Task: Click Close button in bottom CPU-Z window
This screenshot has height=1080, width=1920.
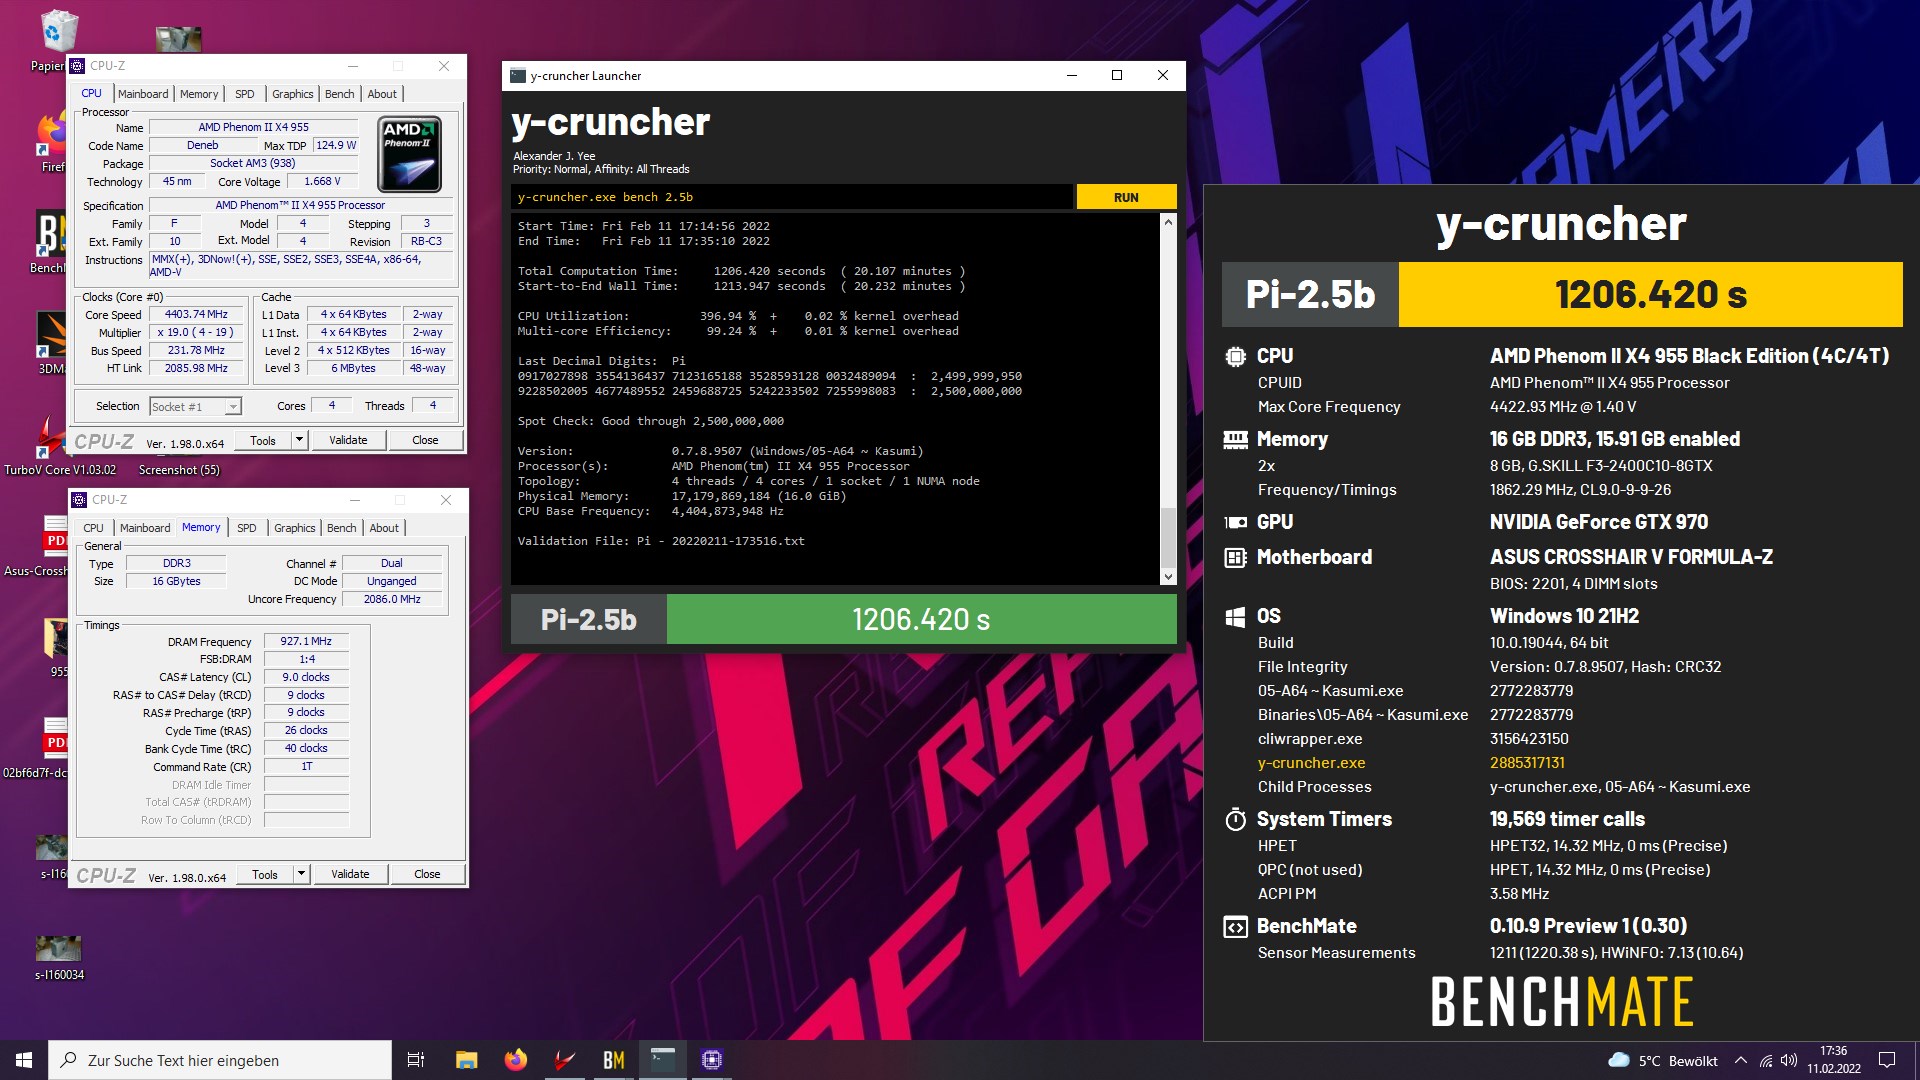Action: click(x=427, y=874)
